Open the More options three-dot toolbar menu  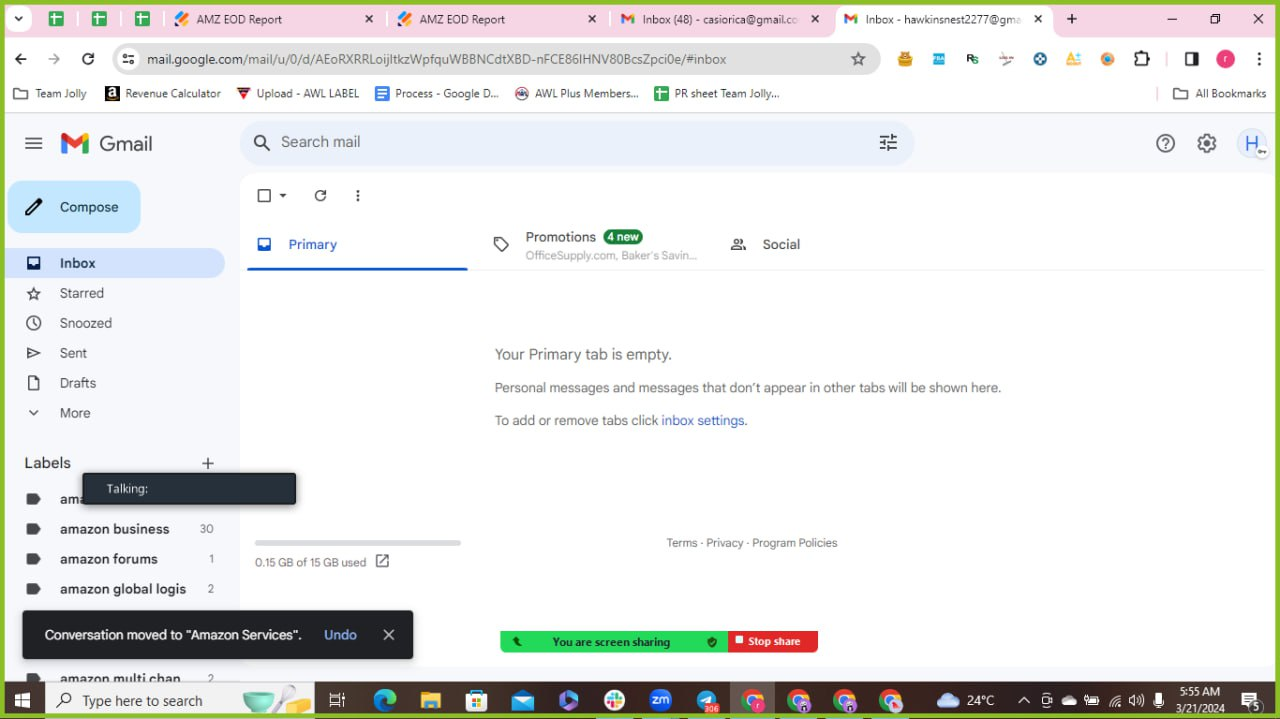click(x=358, y=196)
